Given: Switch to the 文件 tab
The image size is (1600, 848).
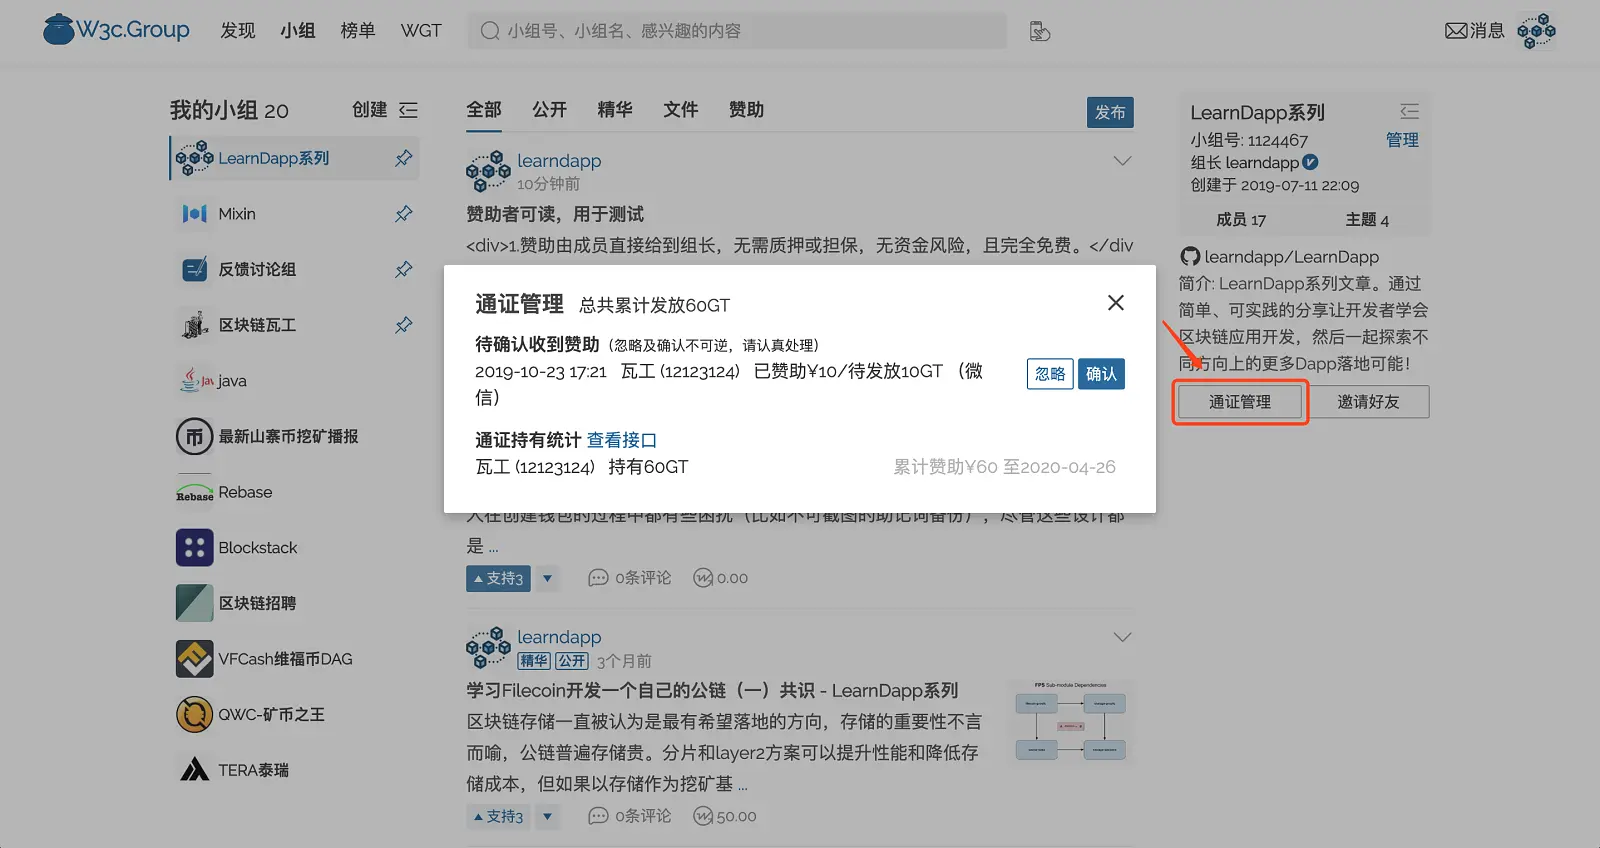Looking at the screenshot, I should pyautogui.click(x=681, y=110).
